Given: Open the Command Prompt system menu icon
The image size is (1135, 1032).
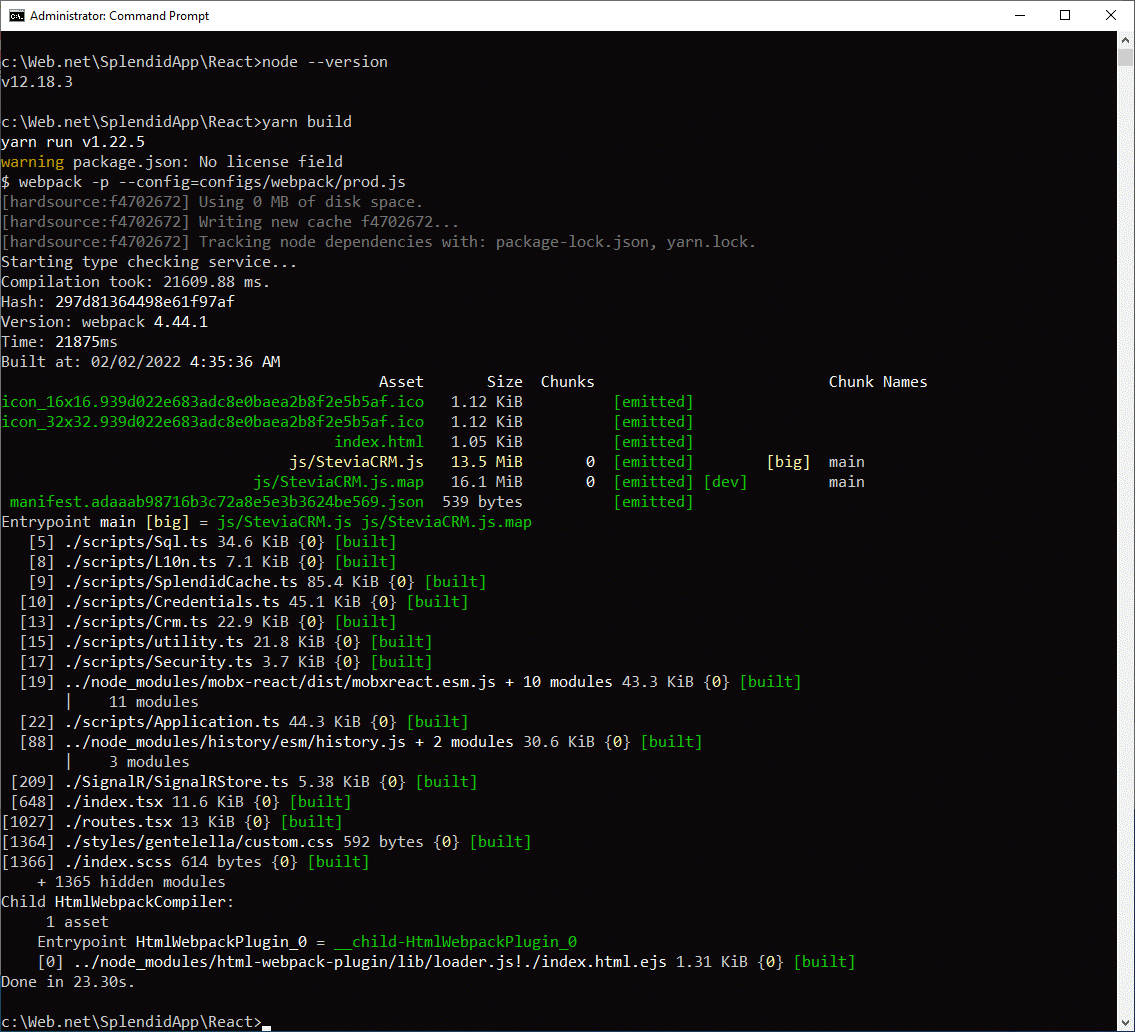Looking at the screenshot, I should coord(15,16).
